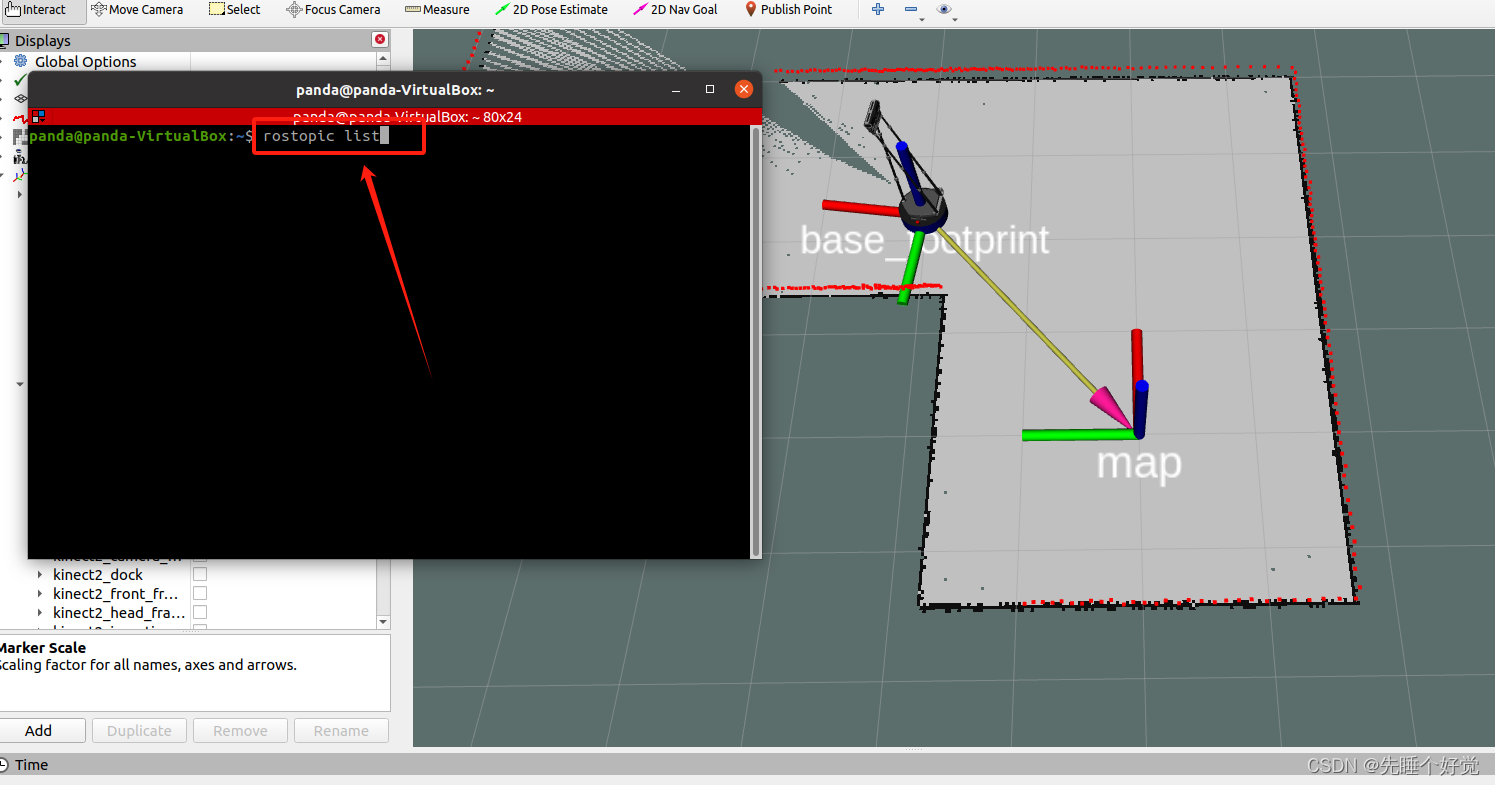The width and height of the screenshot is (1495, 785).
Task: Select the 2D Pose Estimate tool
Action: click(551, 10)
